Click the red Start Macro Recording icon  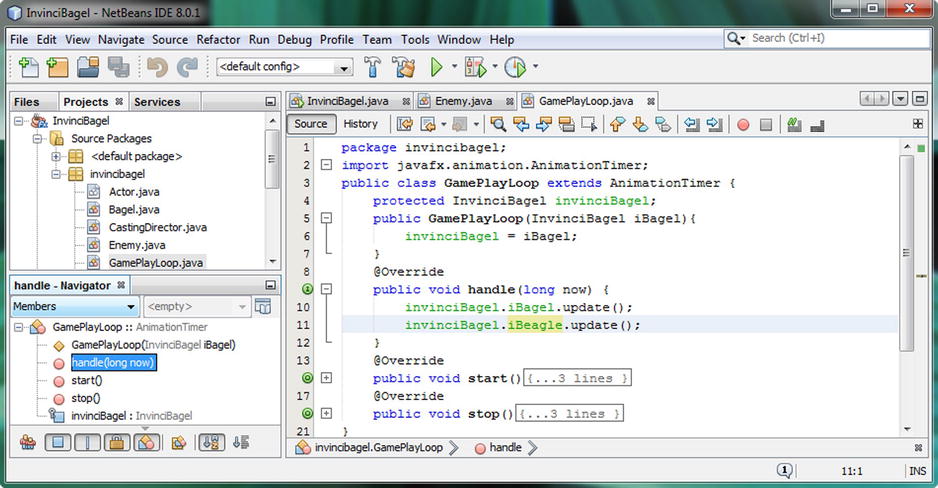[743, 125]
